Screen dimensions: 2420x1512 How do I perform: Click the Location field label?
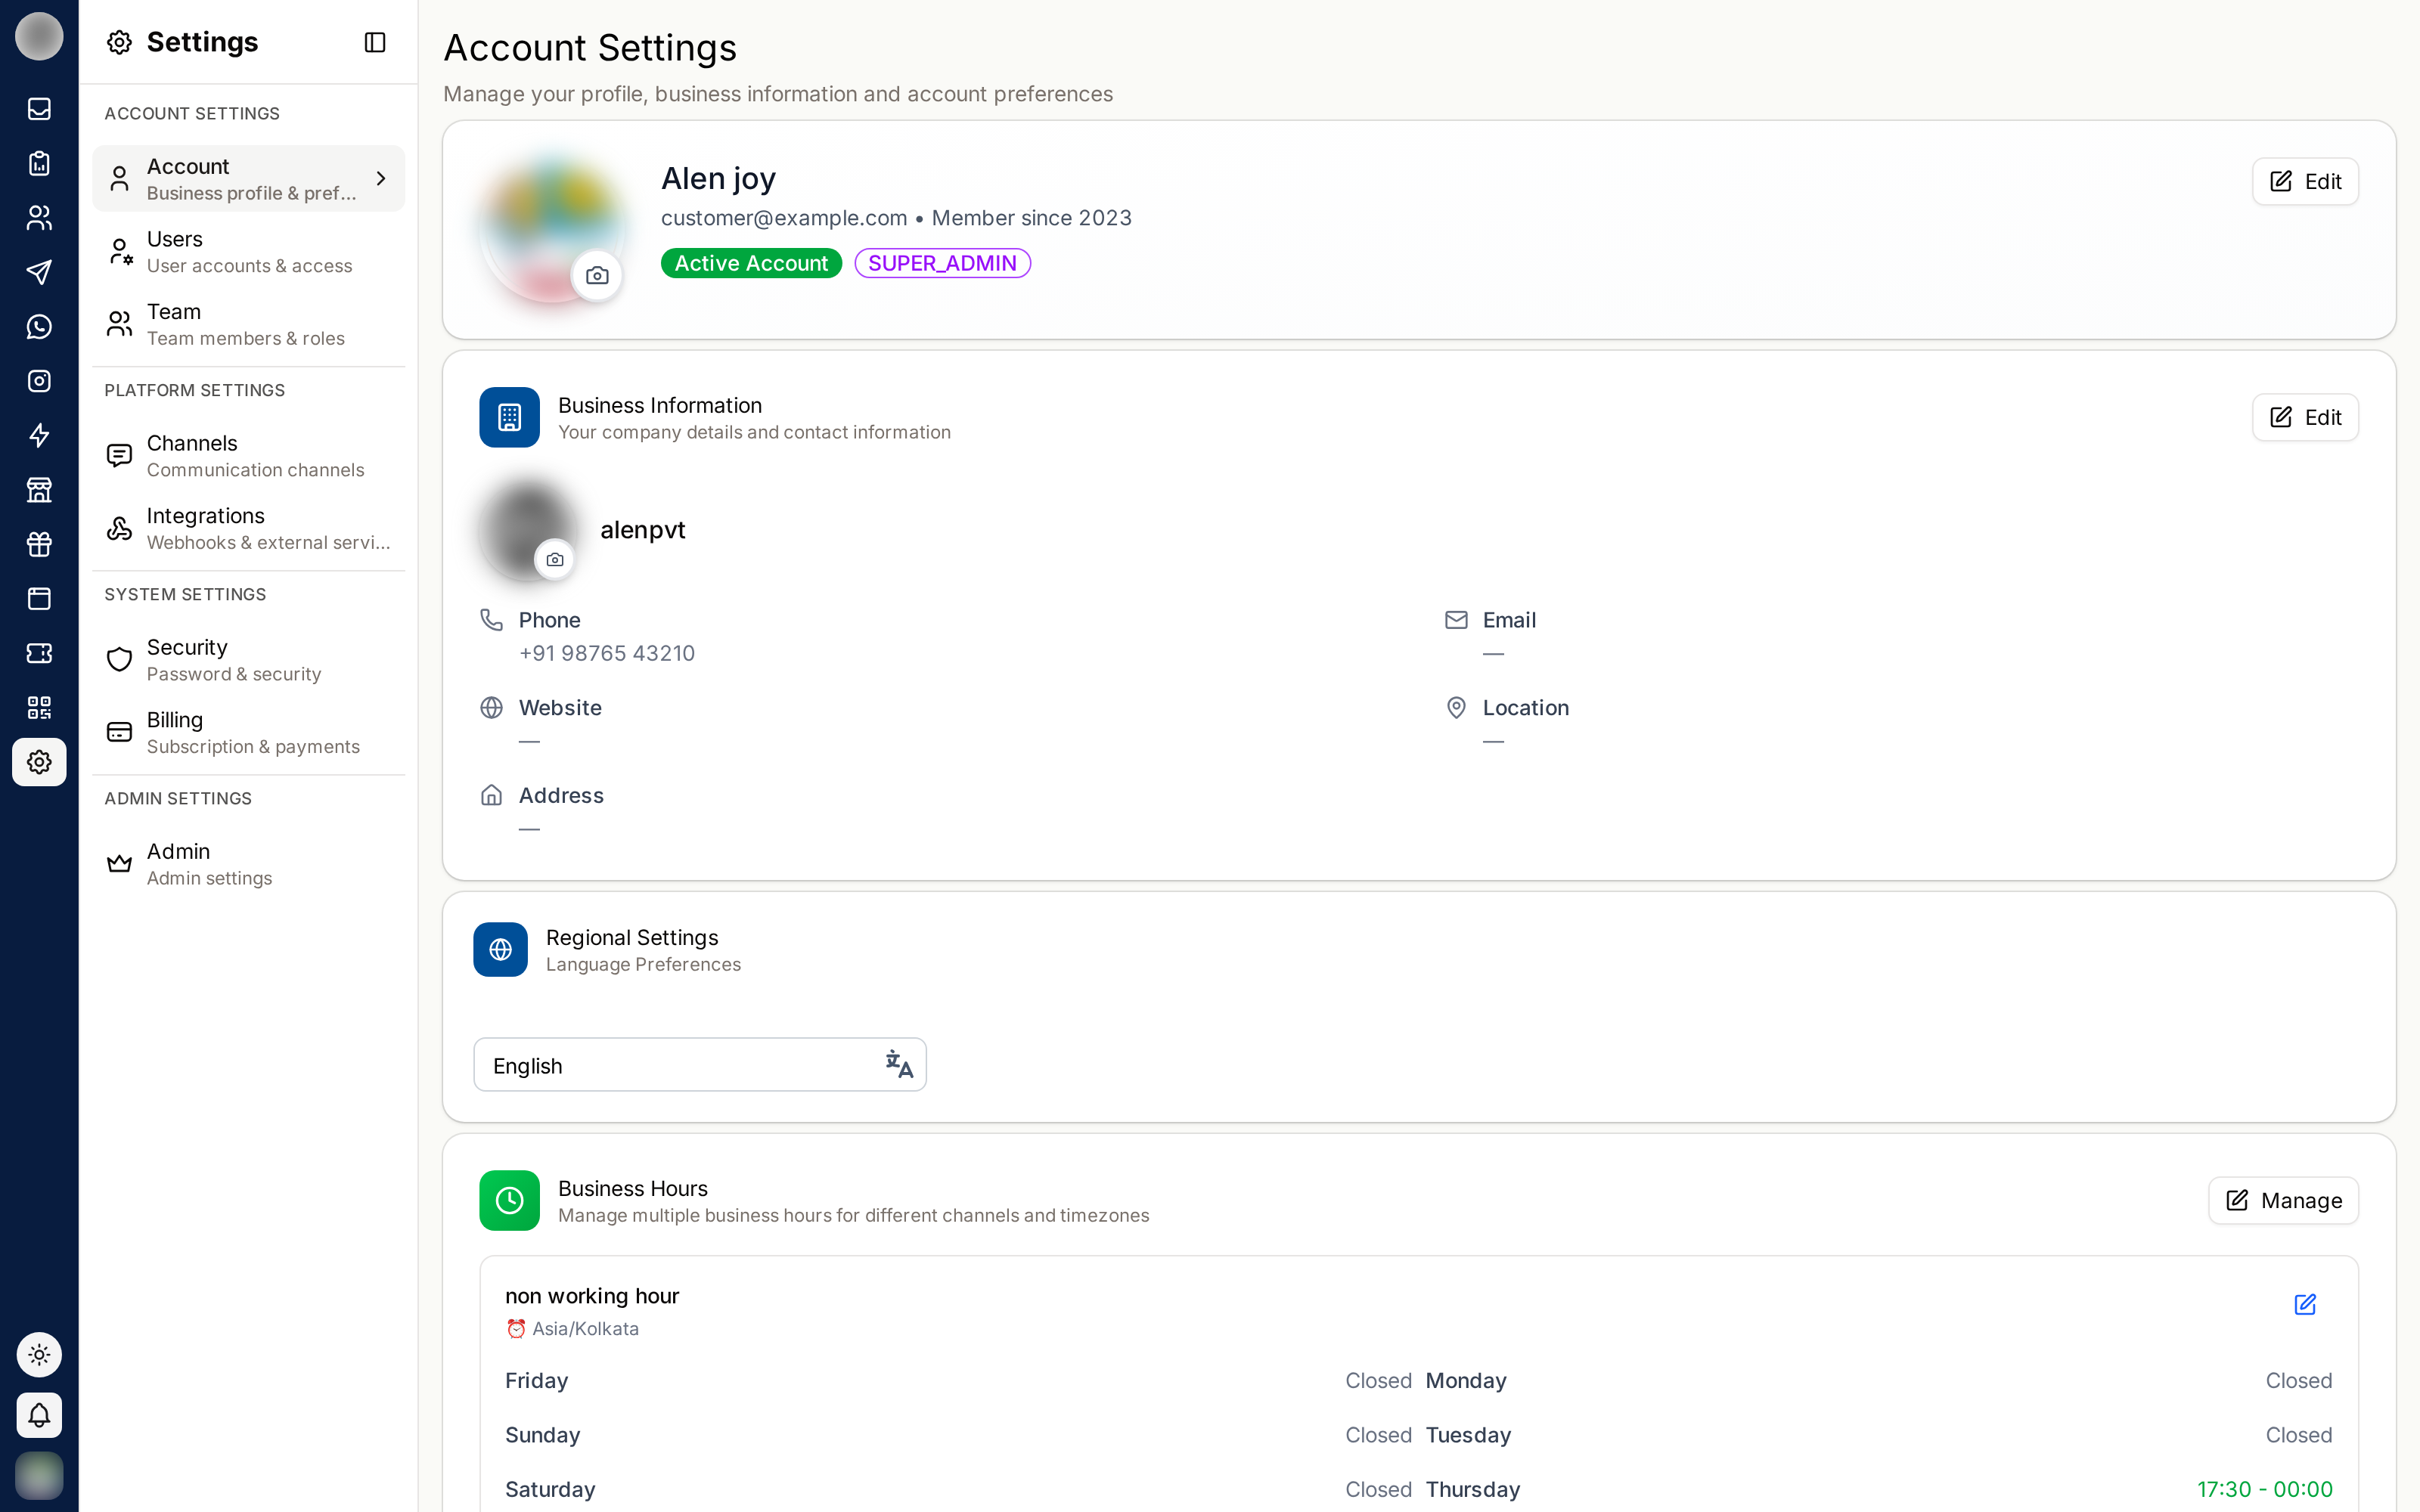click(1525, 708)
